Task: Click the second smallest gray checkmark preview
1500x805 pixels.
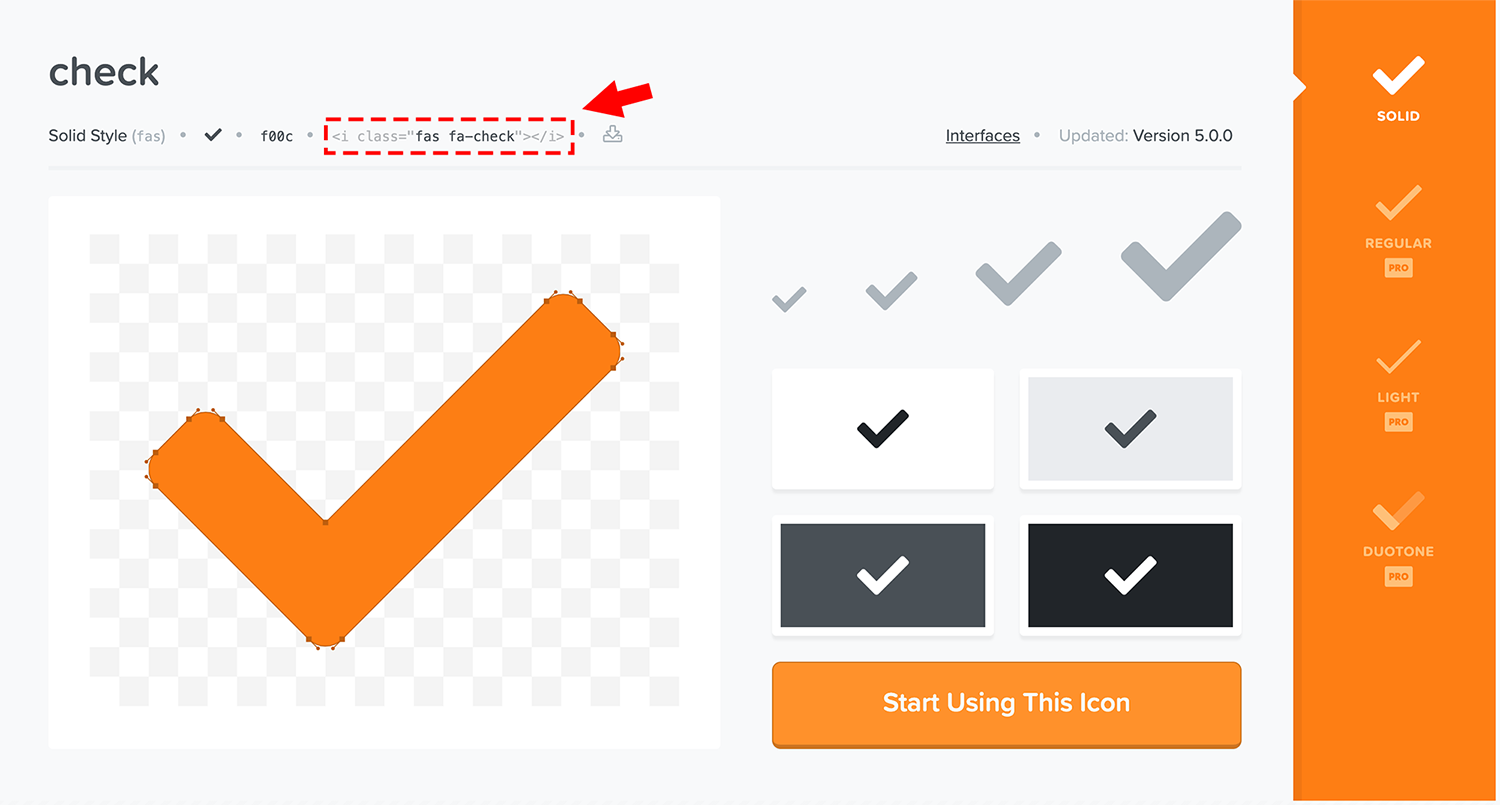Action: point(891,290)
